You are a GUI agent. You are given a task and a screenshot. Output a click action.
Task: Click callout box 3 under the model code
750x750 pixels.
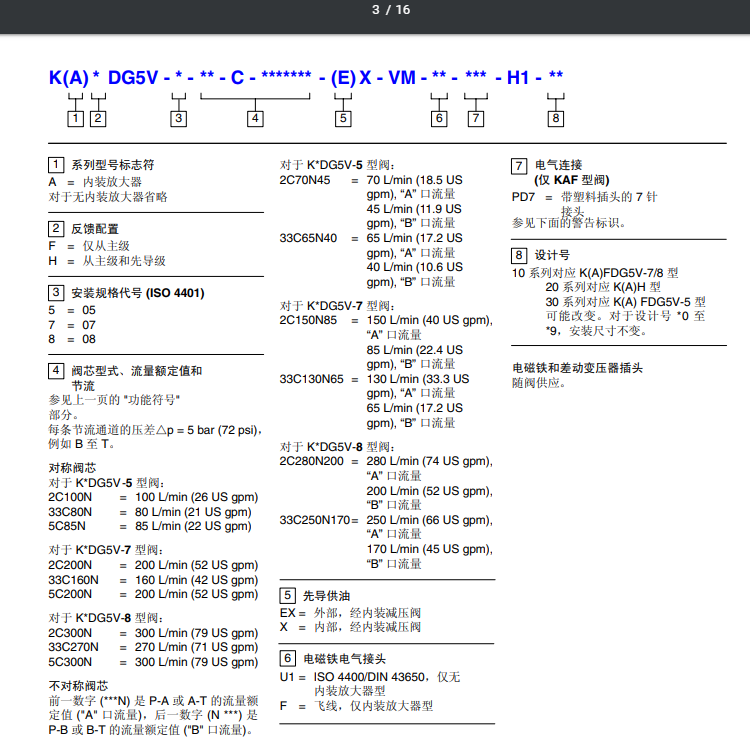(178, 119)
